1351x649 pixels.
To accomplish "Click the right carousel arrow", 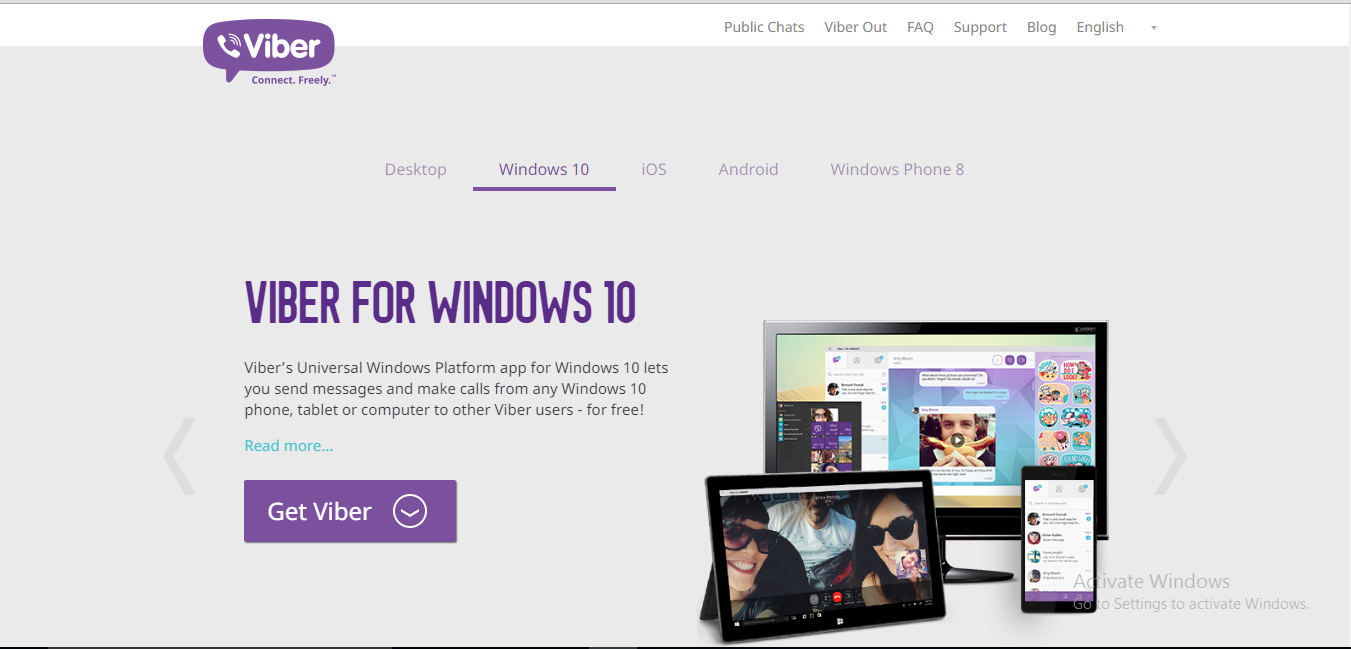I will (1170, 456).
